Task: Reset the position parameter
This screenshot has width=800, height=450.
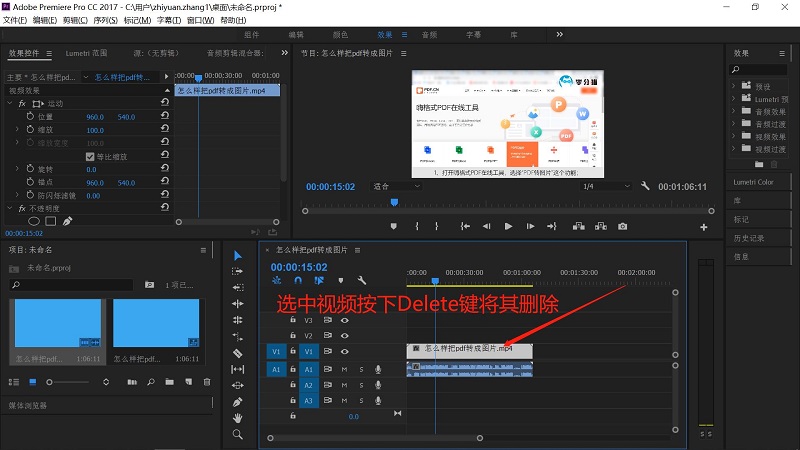Action: [x=165, y=116]
